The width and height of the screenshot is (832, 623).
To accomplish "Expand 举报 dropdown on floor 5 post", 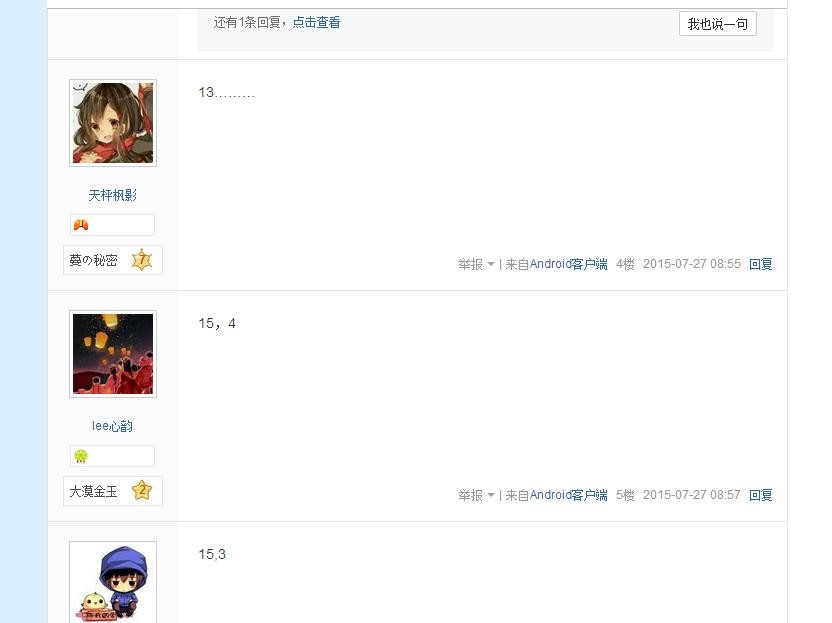I will (x=491, y=495).
